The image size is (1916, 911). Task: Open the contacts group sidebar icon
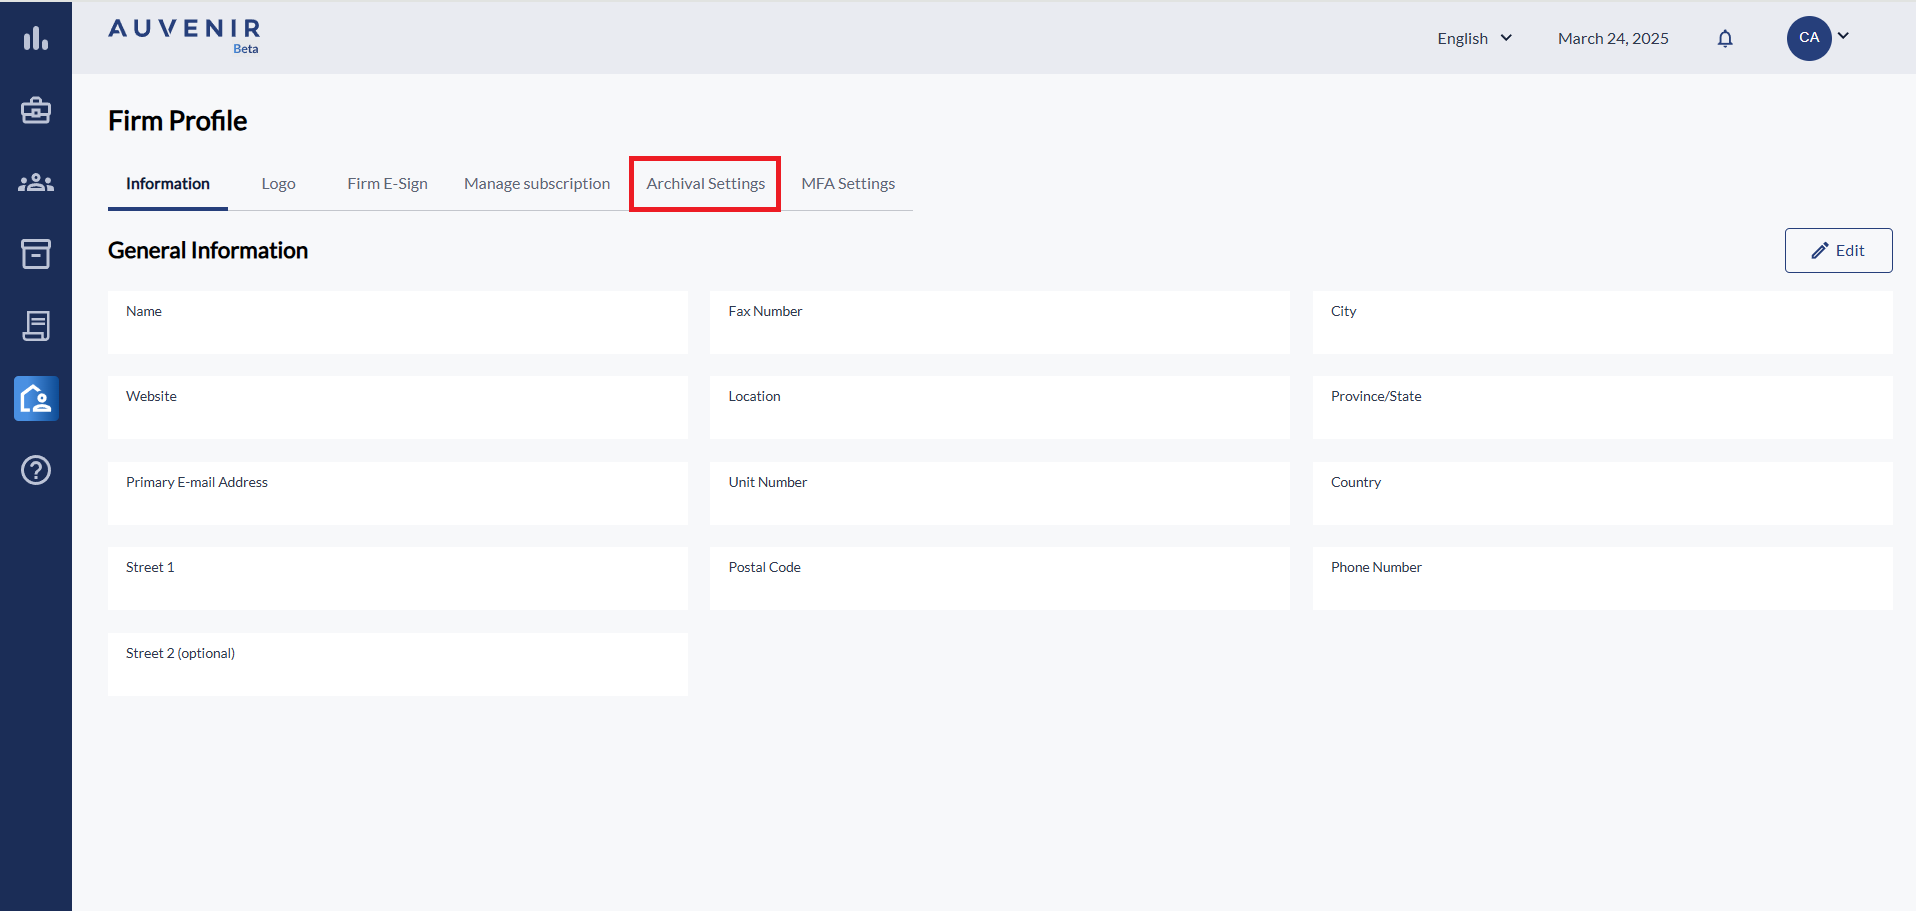pos(36,182)
